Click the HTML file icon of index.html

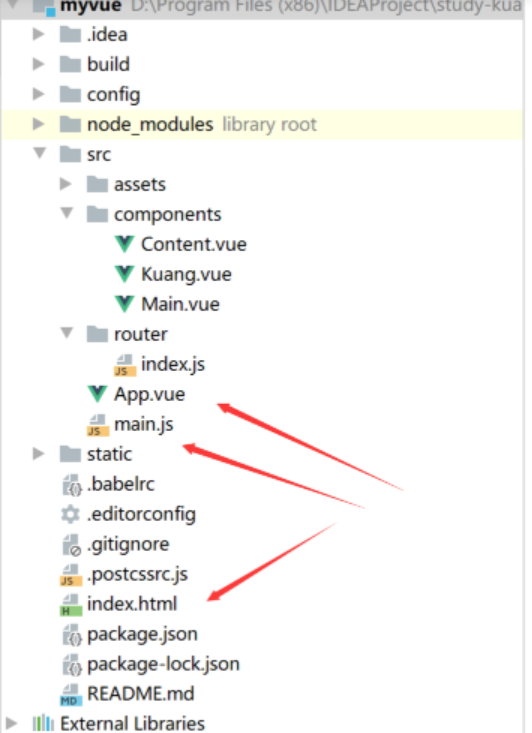[x=71, y=604]
